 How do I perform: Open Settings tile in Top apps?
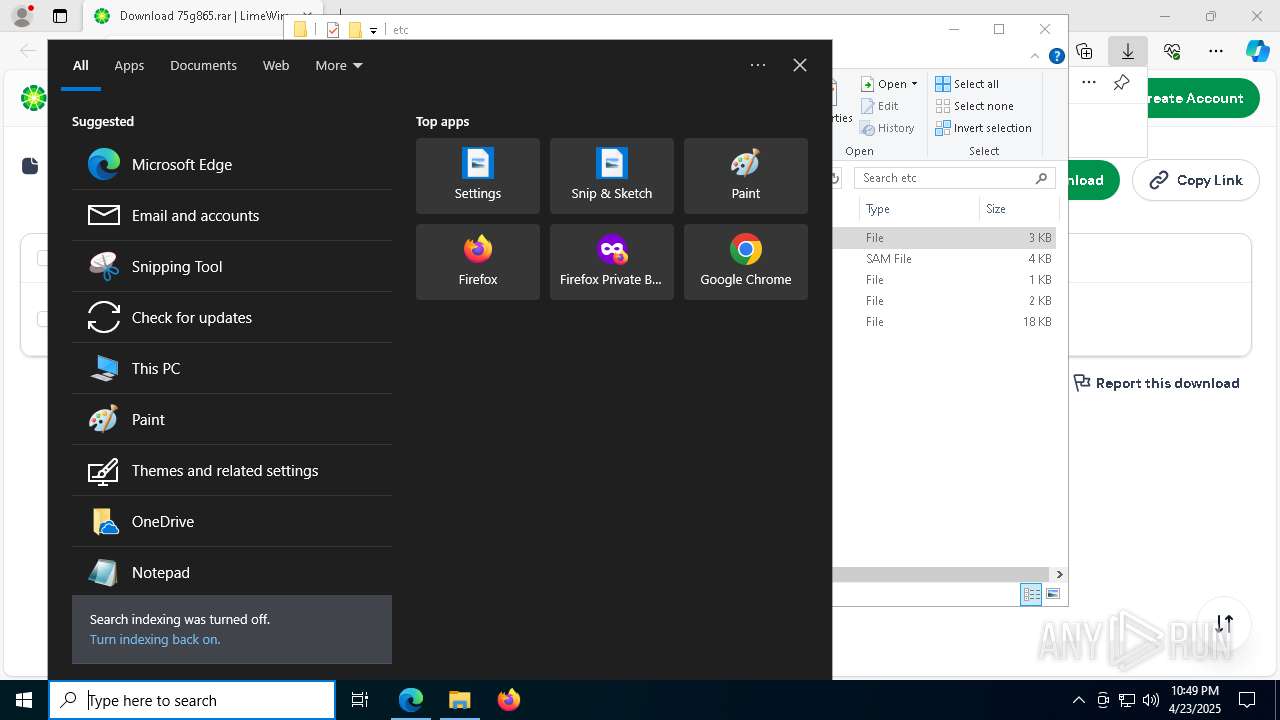478,176
